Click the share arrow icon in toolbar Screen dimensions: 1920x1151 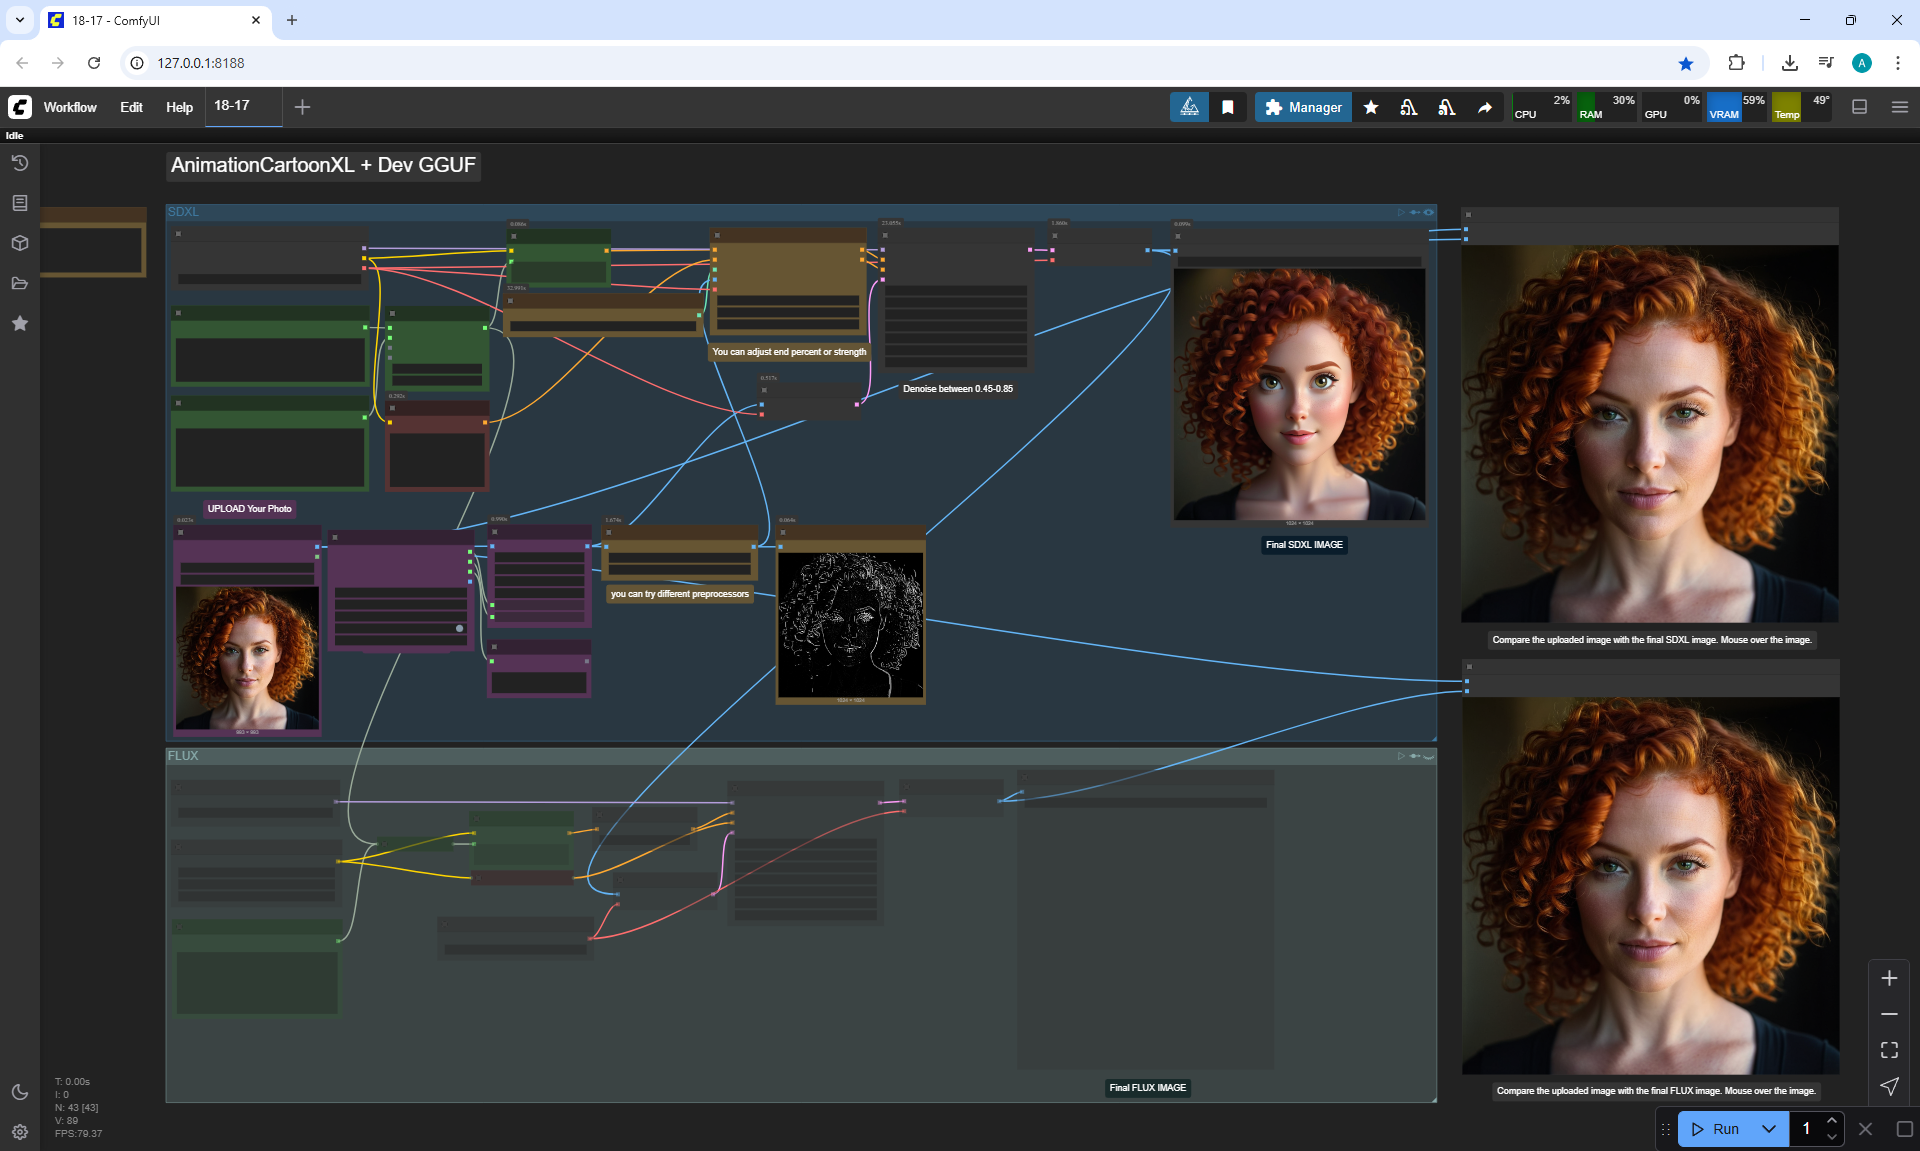coord(1485,107)
